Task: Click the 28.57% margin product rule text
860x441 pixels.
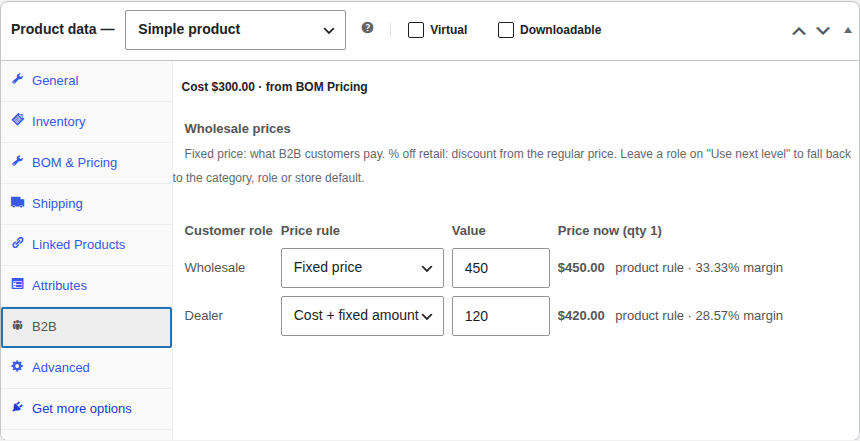Action: click(699, 316)
